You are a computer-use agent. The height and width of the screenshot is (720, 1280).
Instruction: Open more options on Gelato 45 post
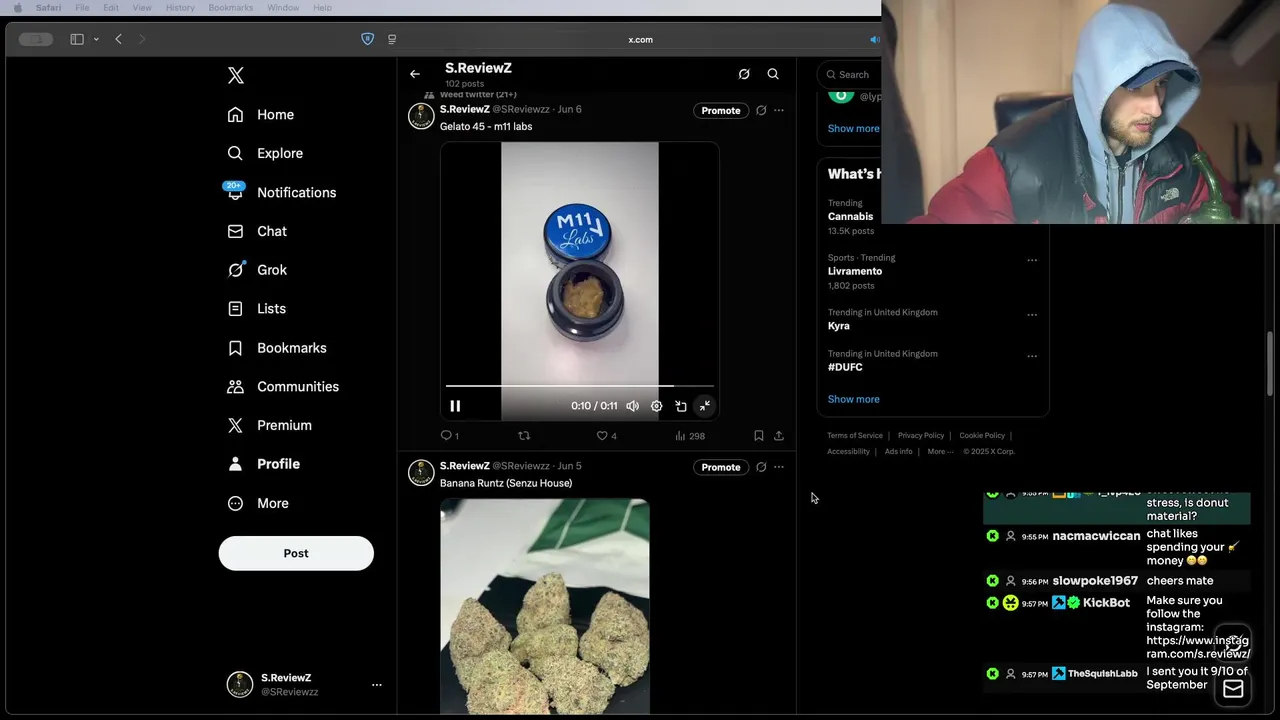pyautogui.click(x=779, y=111)
